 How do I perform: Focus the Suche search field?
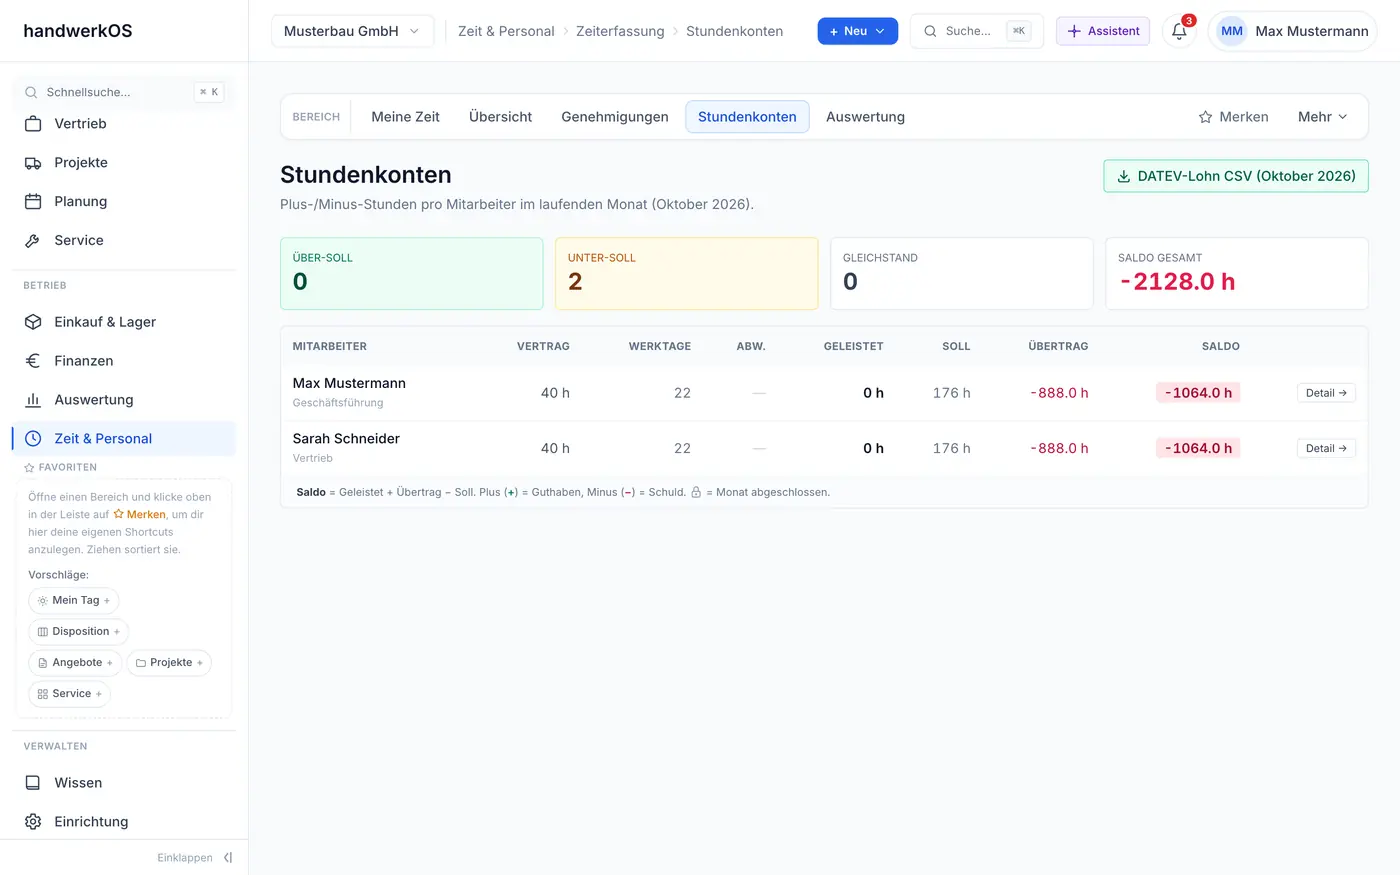[976, 31]
